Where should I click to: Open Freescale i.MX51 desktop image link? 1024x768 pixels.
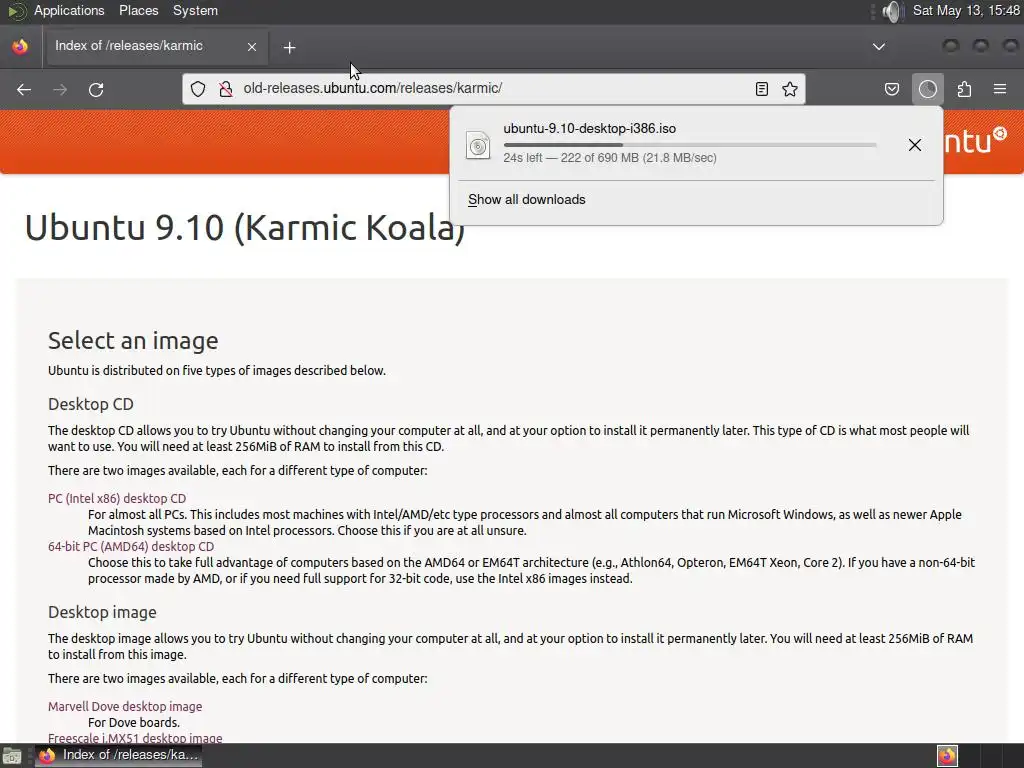[135, 738]
